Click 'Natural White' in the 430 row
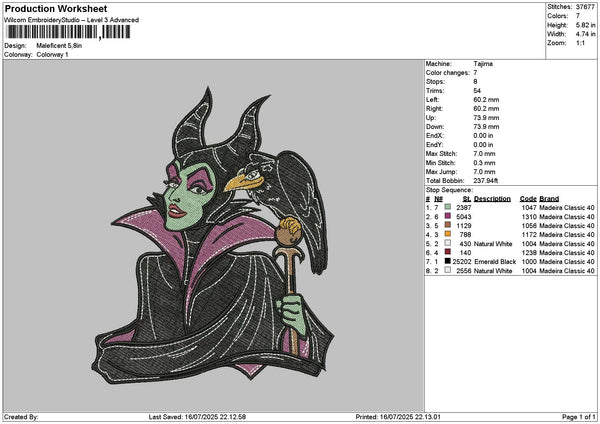The image size is (600, 424). (493, 244)
